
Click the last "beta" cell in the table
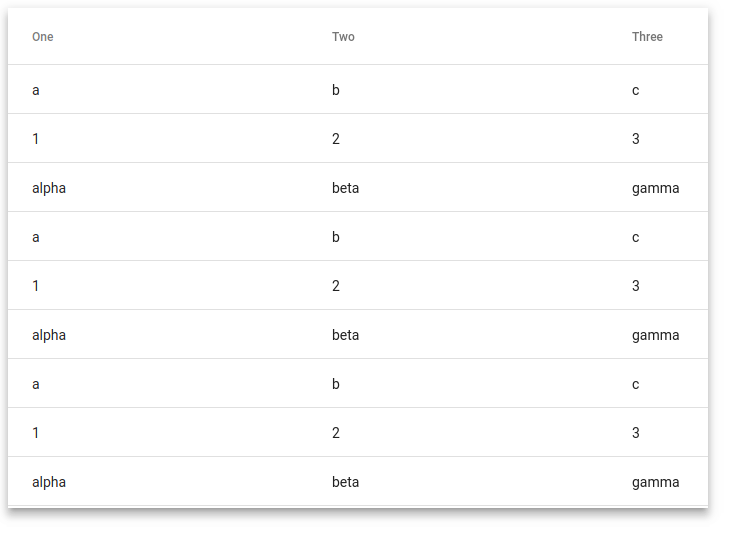345,482
